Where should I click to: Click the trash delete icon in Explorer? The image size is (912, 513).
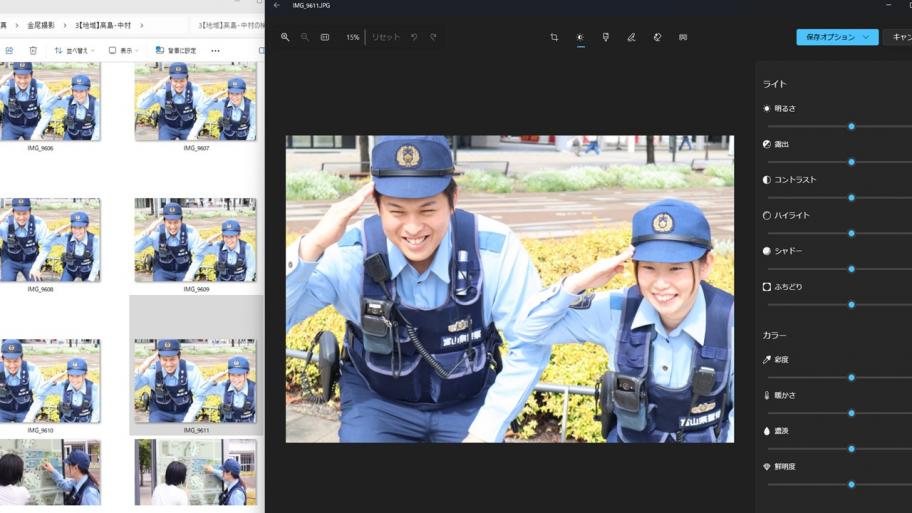point(33,50)
